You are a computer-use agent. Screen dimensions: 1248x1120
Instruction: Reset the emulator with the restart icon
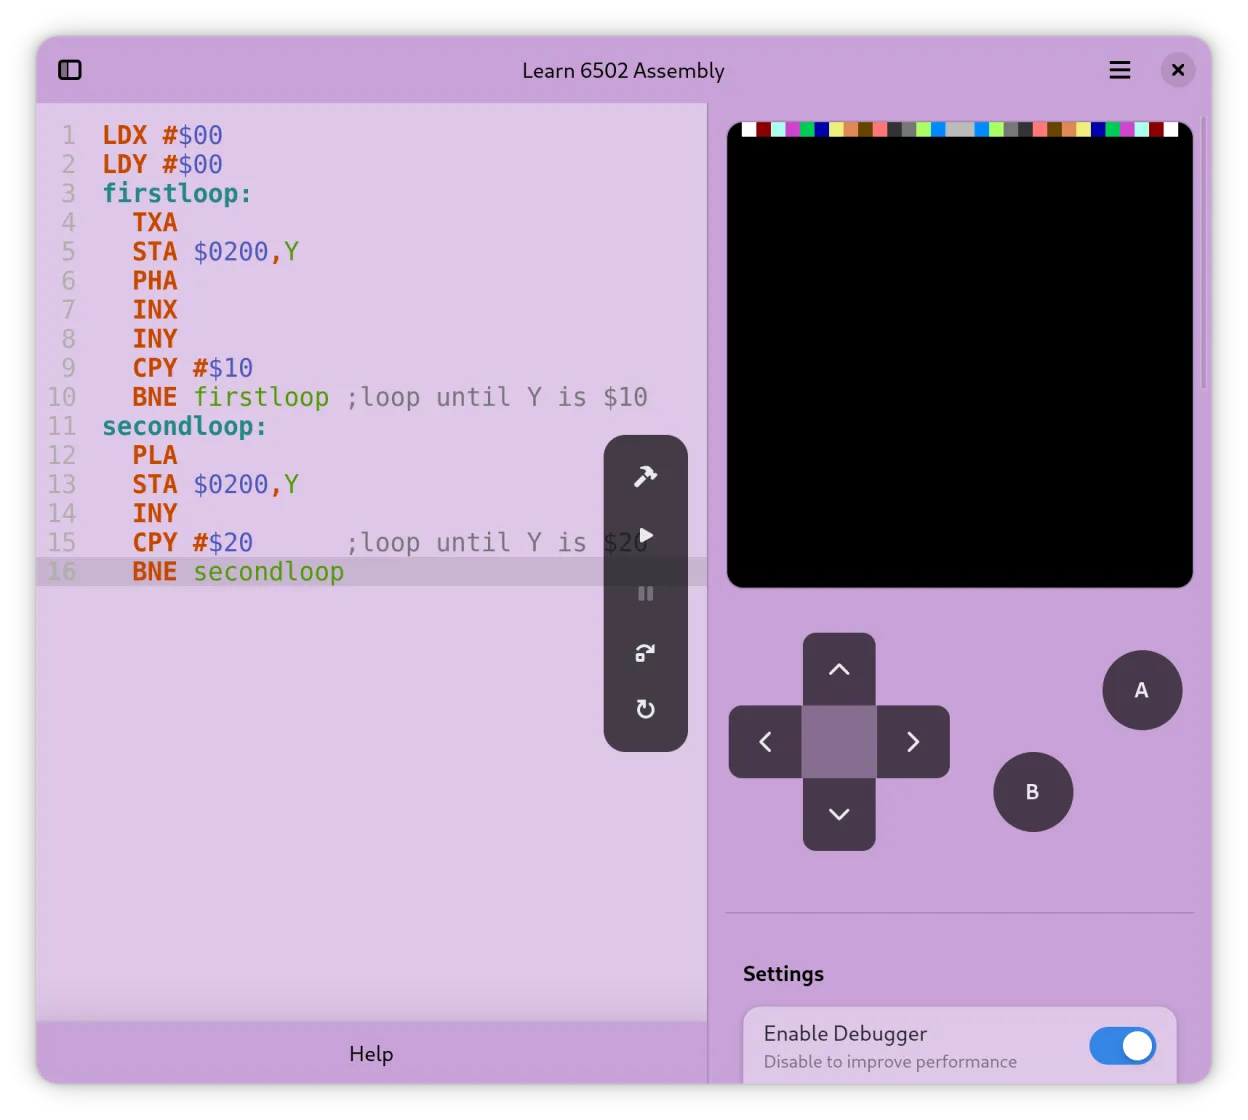point(645,710)
